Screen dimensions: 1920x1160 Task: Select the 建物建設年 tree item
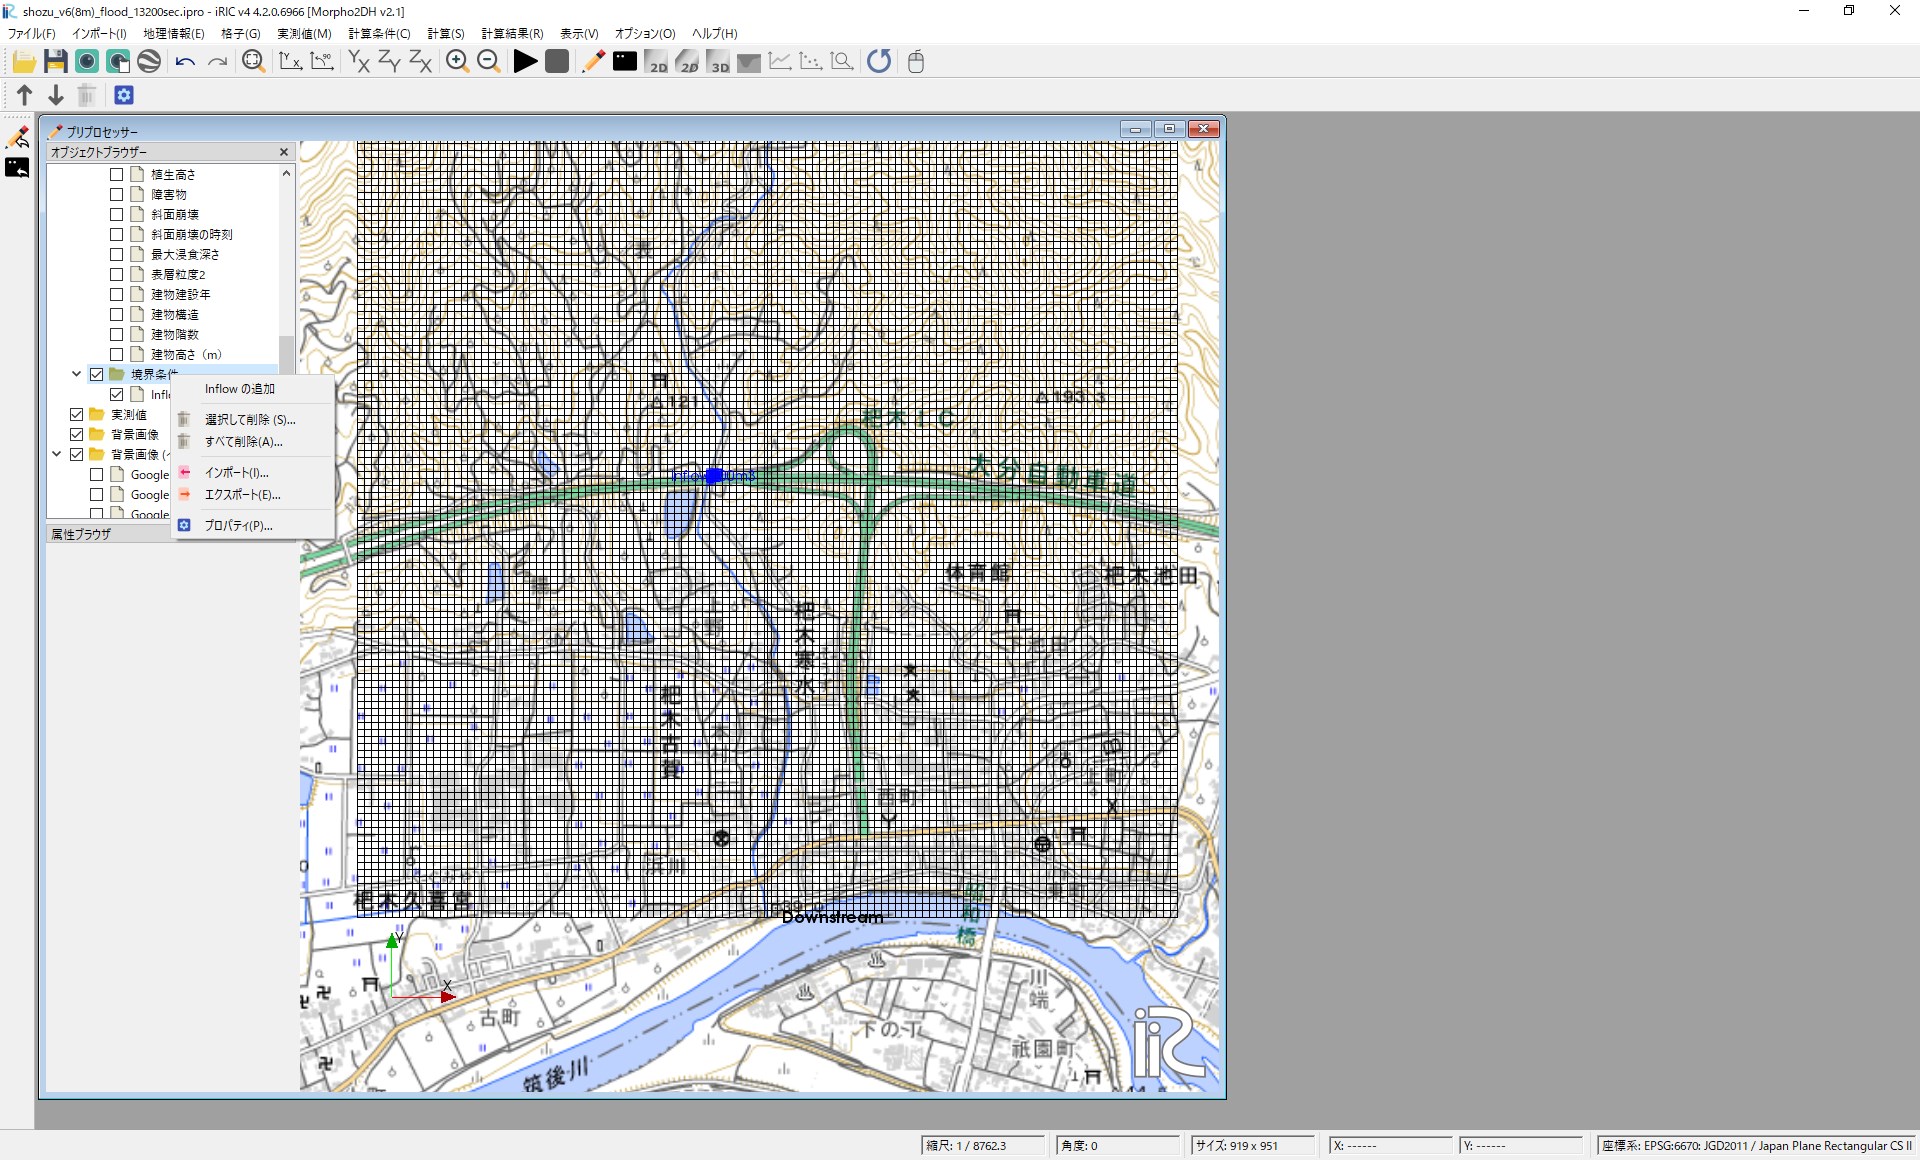[x=181, y=295]
